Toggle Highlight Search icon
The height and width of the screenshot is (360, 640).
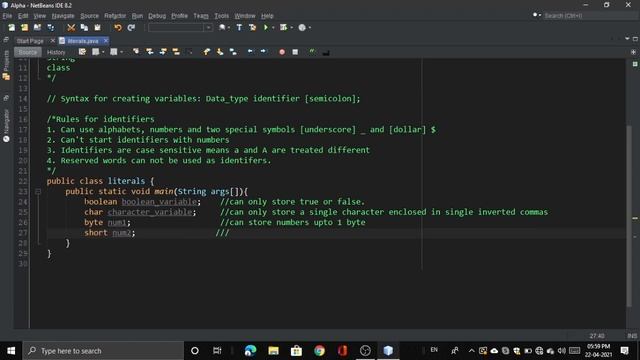(176, 52)
